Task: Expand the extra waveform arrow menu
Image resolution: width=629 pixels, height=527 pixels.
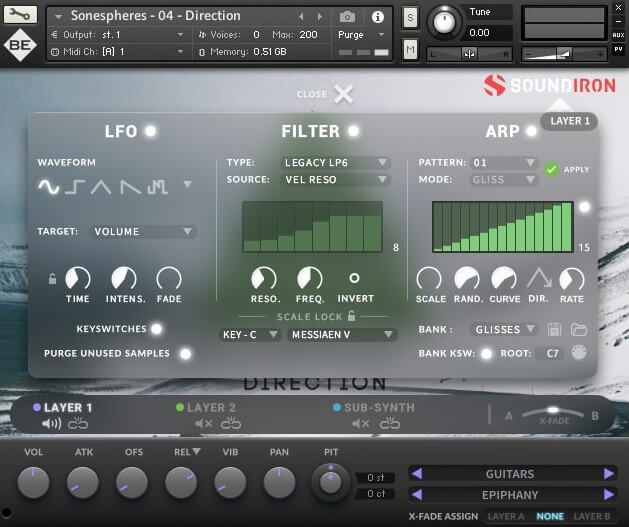Action: click(x=187, y=184)
